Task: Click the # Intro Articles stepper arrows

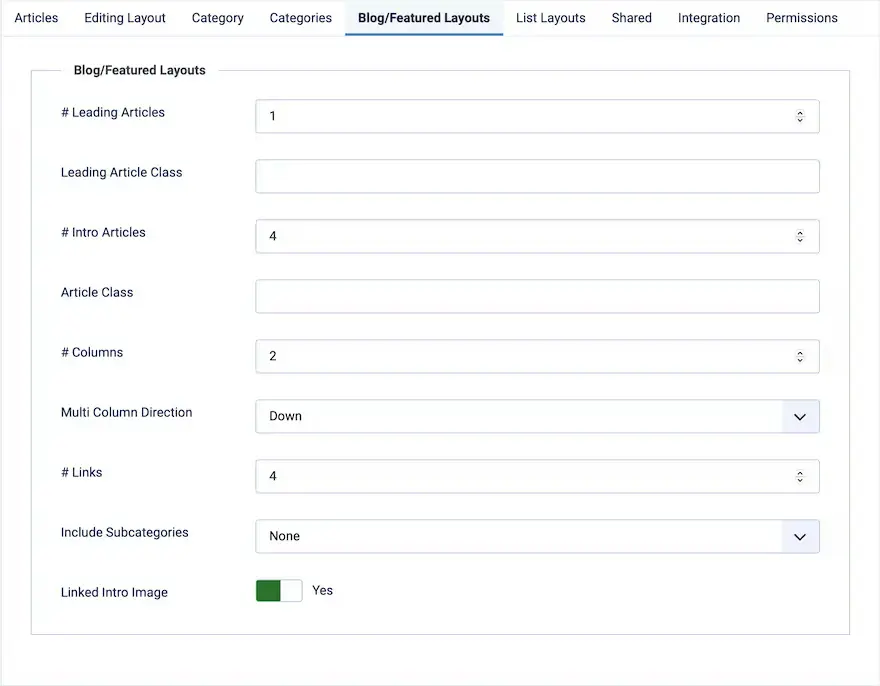Action: point(800,236)
